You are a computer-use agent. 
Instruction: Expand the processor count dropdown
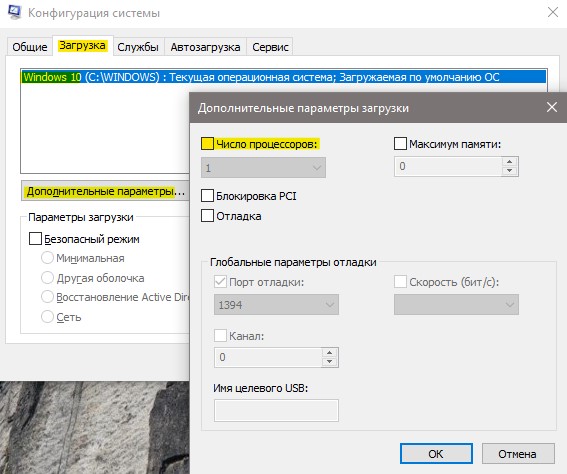tap(263, 168)
